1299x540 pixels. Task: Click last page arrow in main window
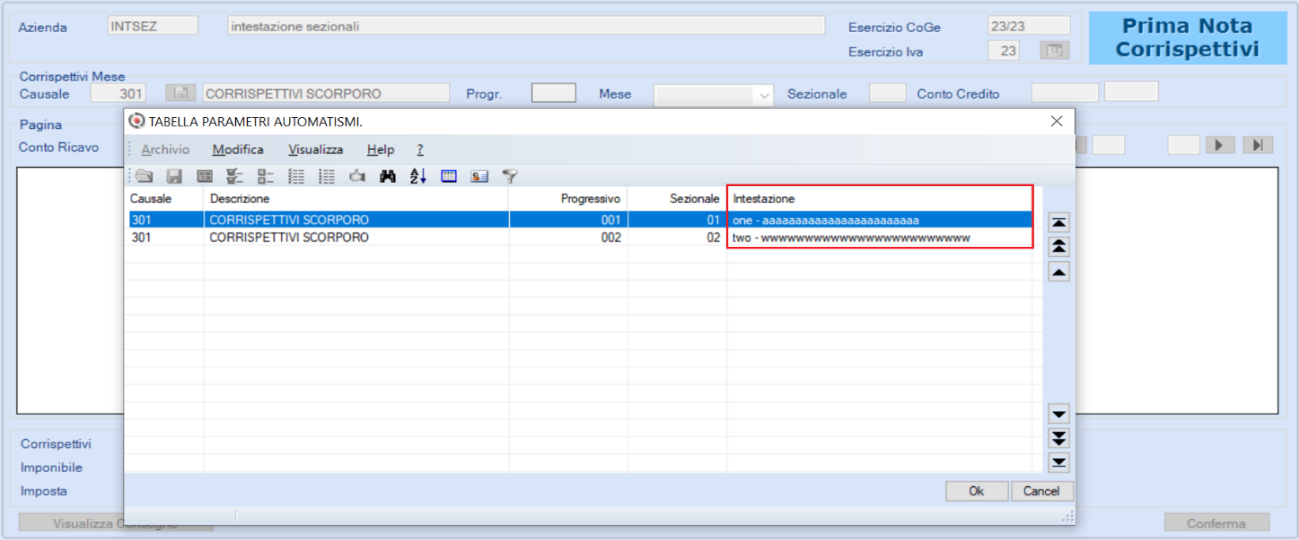[x=1257, y=145]
